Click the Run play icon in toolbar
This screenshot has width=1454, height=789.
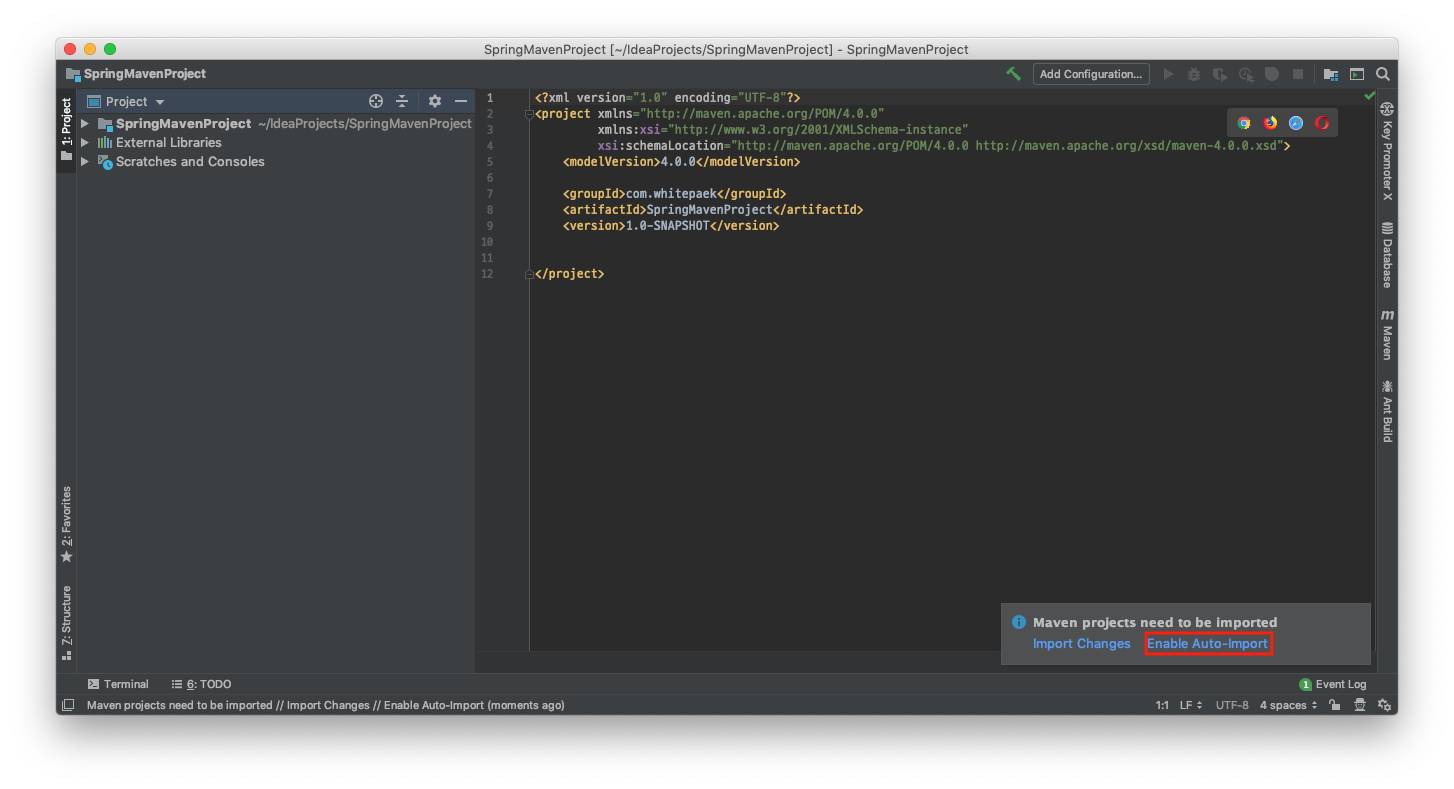[1168, 74]
